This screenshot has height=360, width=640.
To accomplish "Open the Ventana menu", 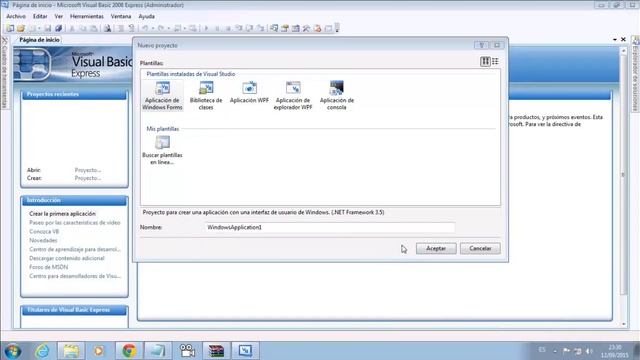I will coord(121,16).
